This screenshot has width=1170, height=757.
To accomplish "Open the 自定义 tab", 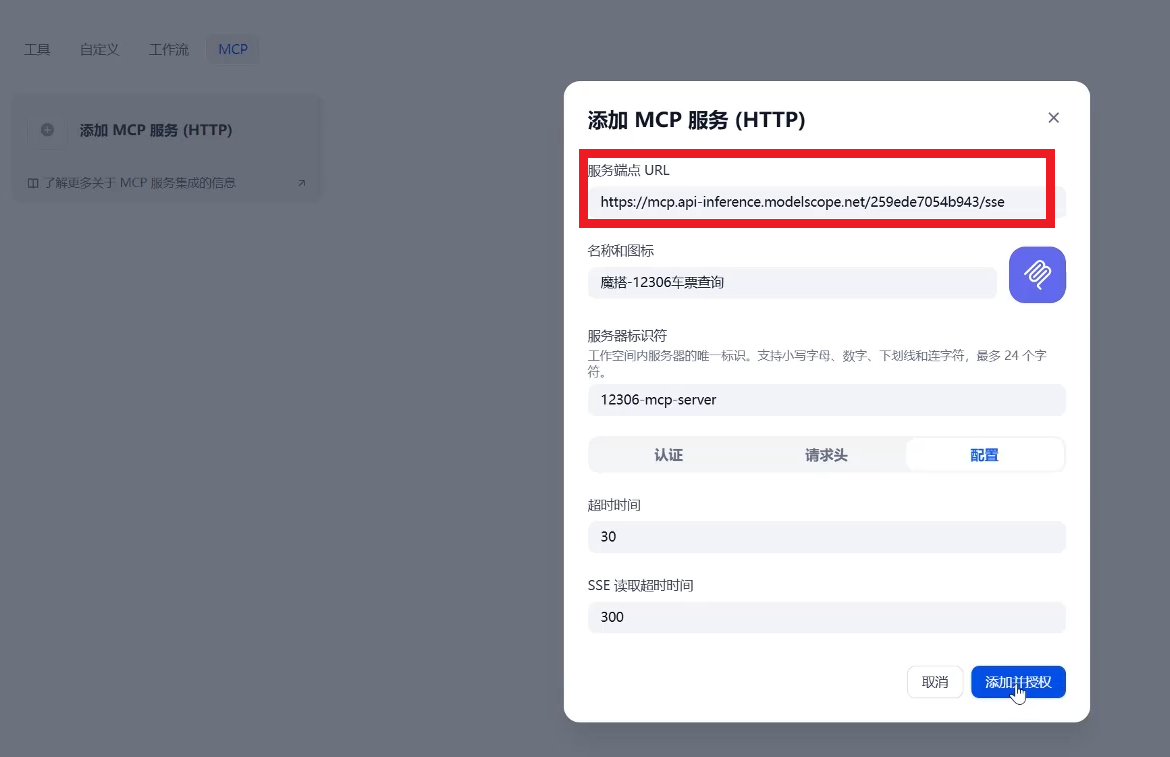I will pyautogui.click(x=99, y=49).
